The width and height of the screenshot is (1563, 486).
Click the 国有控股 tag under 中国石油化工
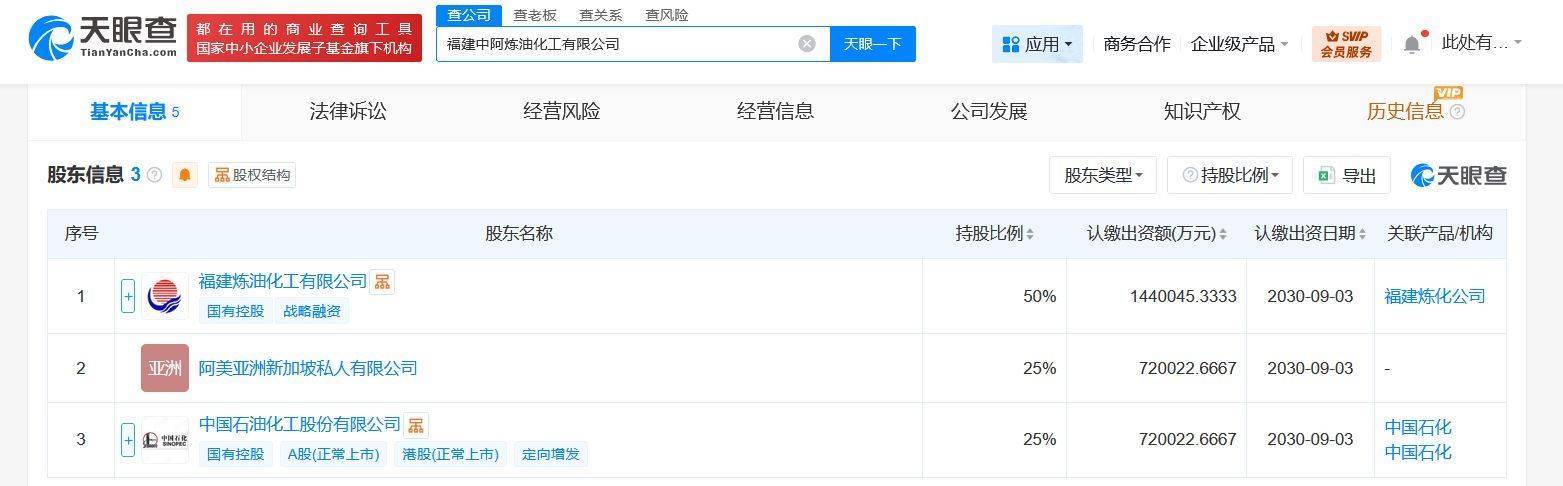(x=236, y=454)
